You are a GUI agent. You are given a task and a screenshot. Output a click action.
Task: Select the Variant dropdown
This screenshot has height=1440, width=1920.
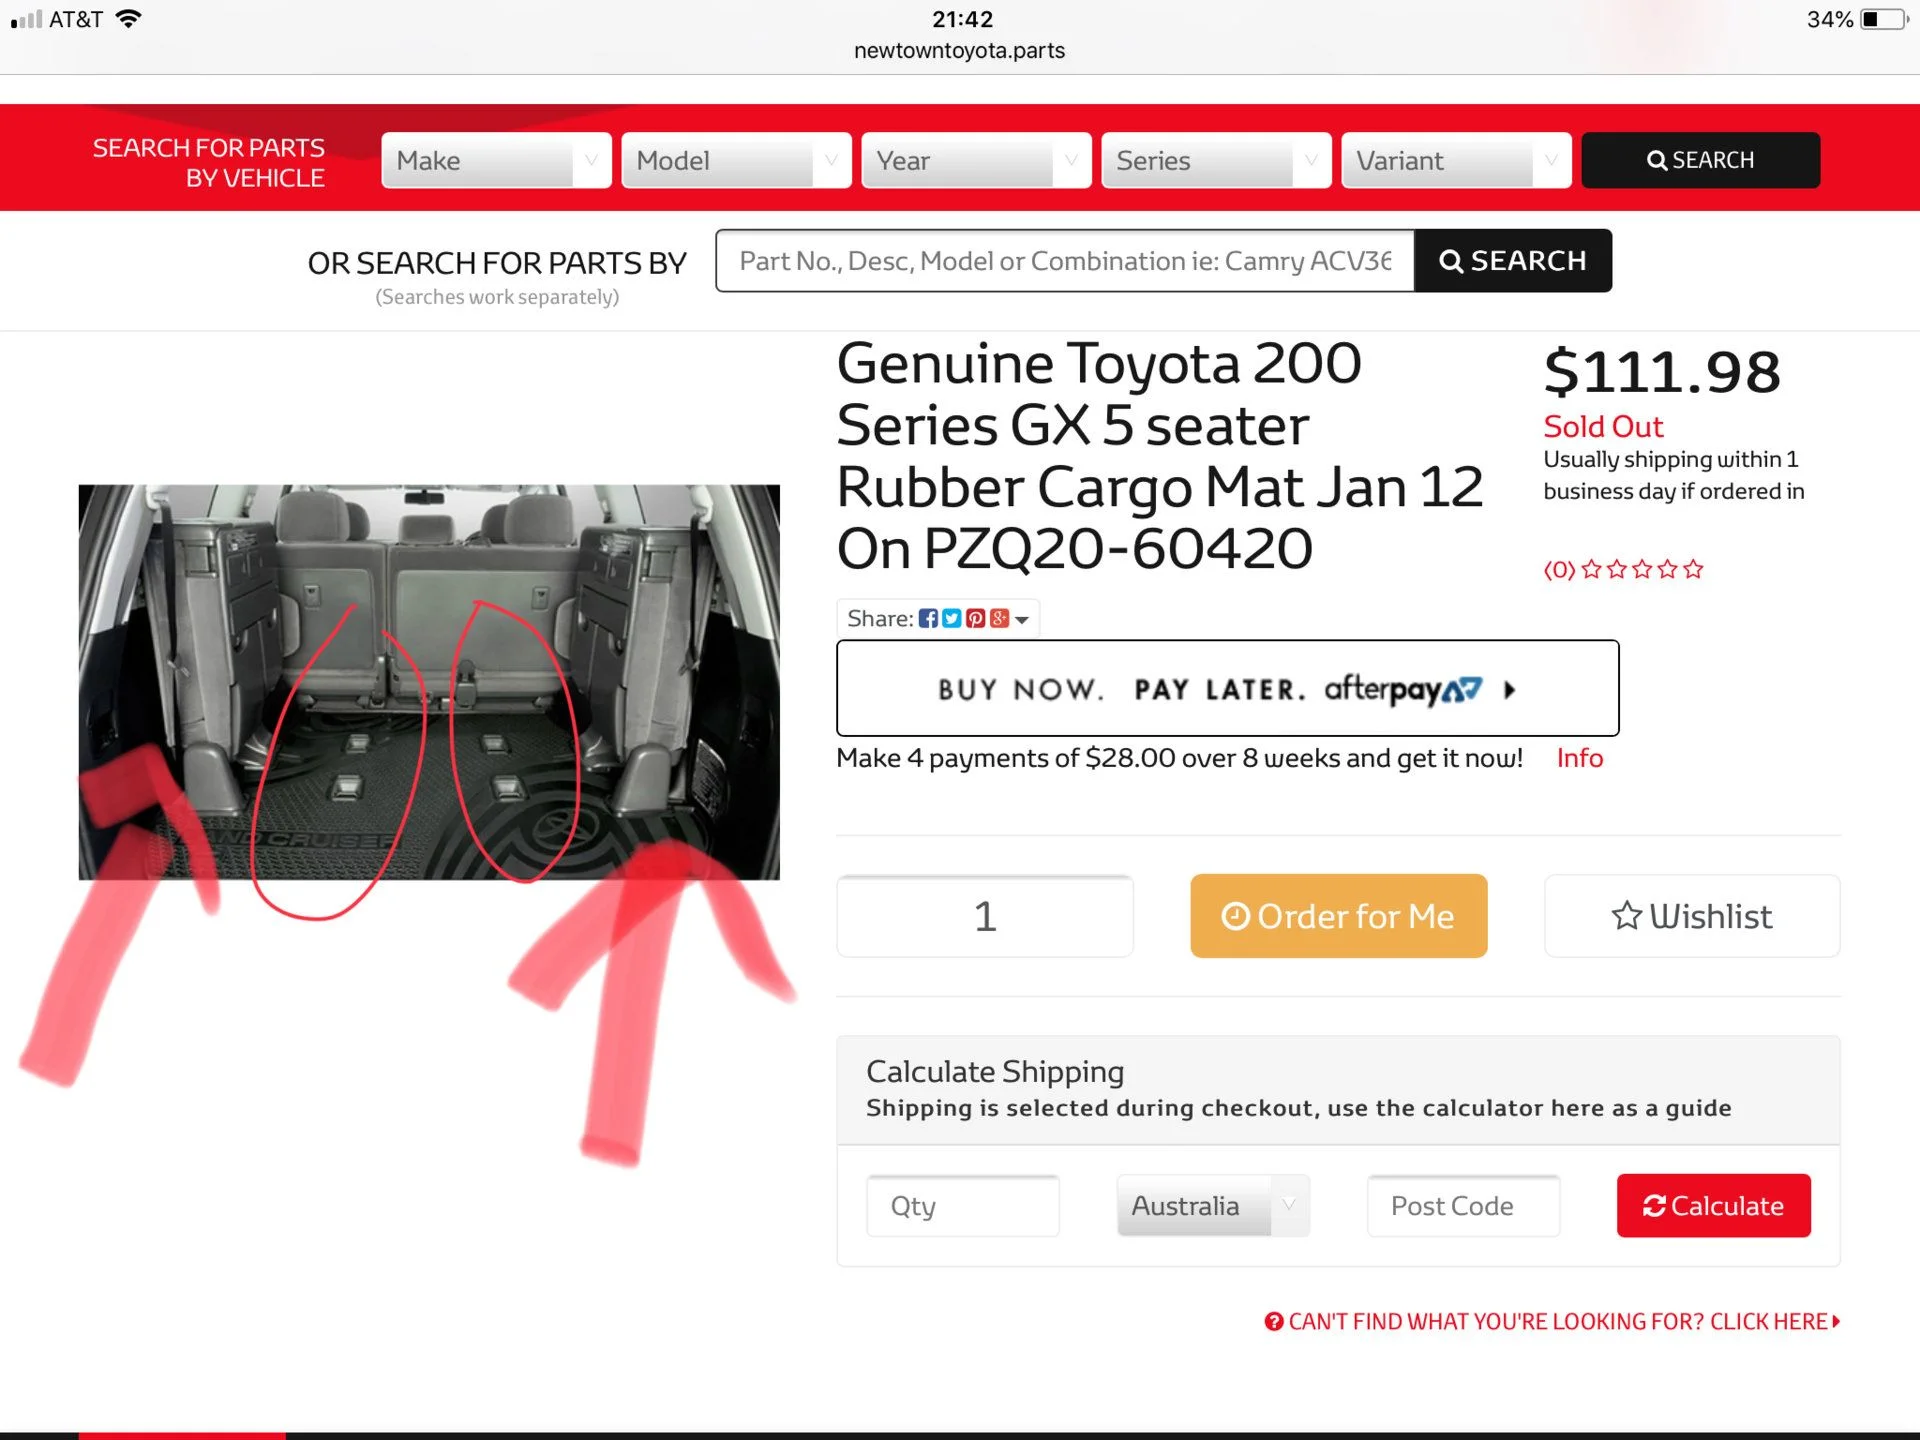click(x=1456, y=160)
